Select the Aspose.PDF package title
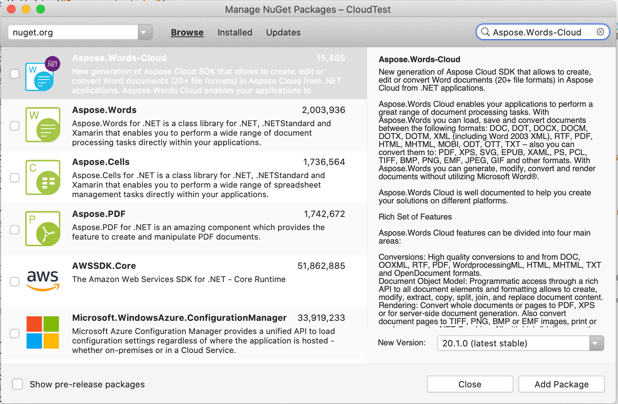Image resolution: width=618 pixels, height=404 pixels. click(x=99, y=214)
